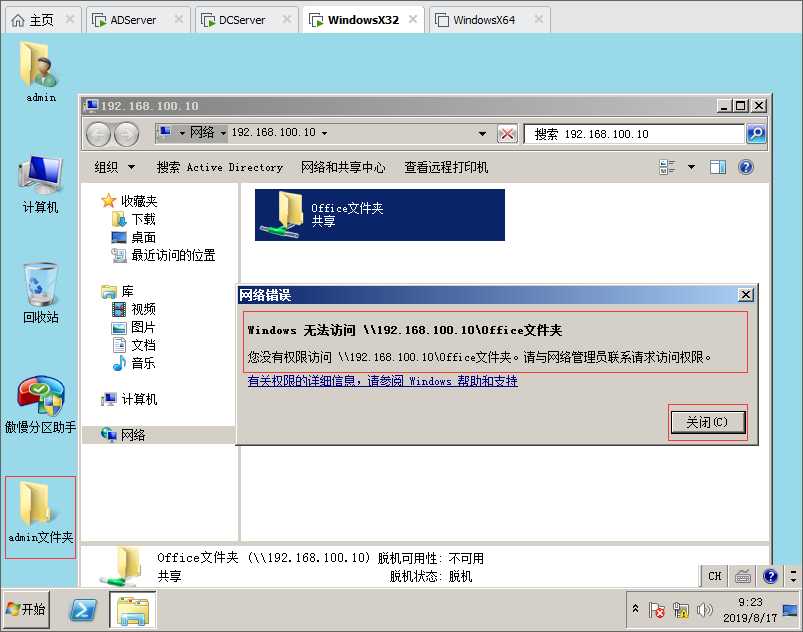Show hidden tray icons arrow
803x632 pixels.
(636, 608)
